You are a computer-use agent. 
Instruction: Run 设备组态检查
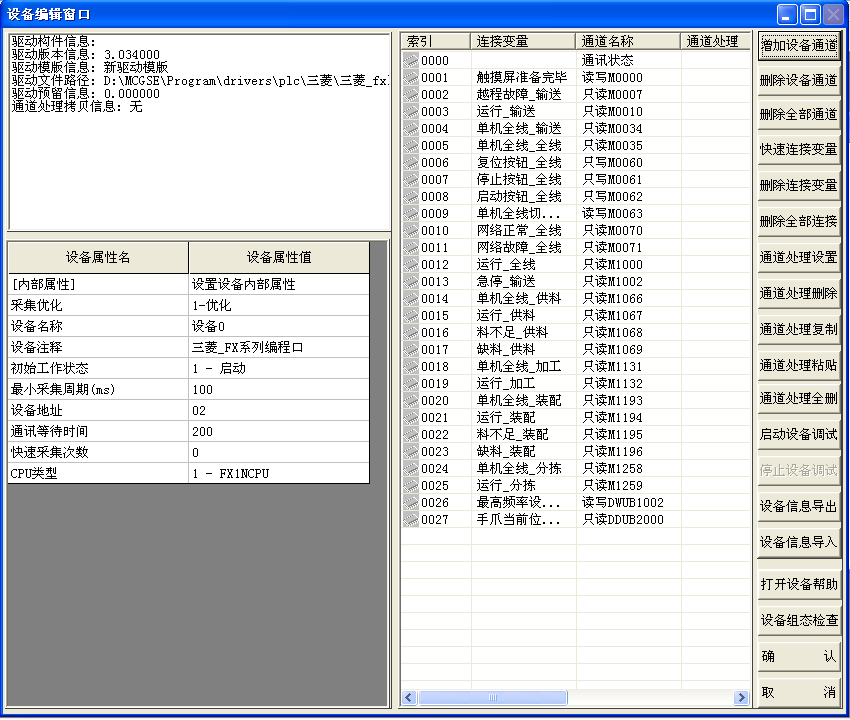800,619
